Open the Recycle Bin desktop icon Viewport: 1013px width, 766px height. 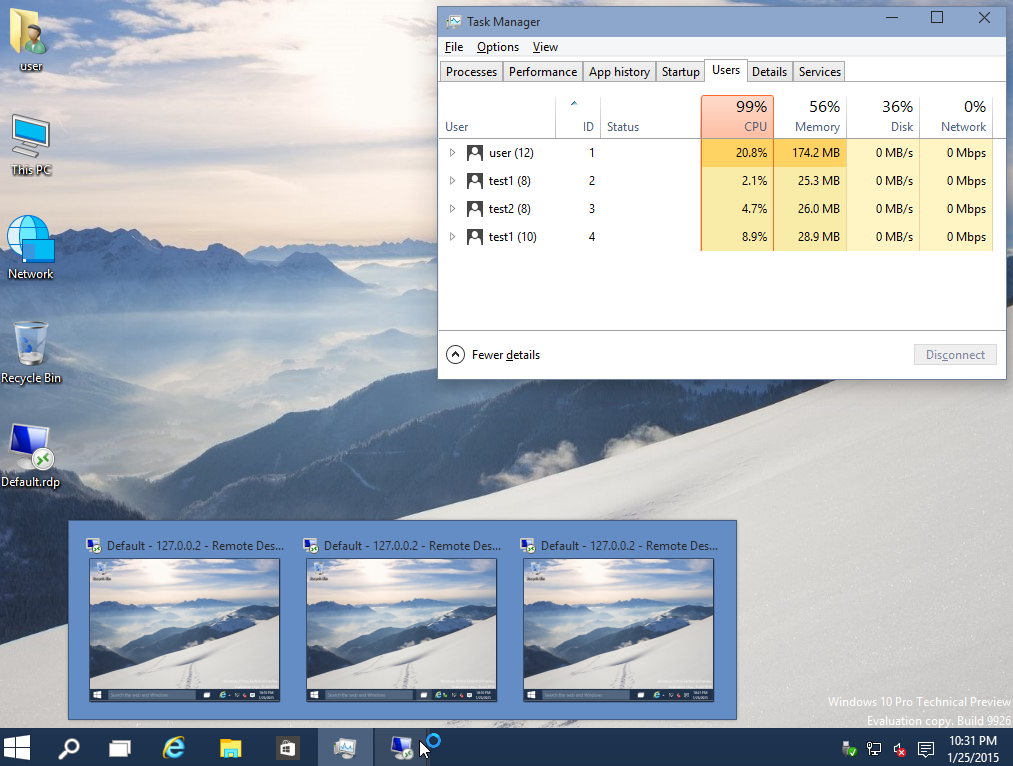(31, 344)
